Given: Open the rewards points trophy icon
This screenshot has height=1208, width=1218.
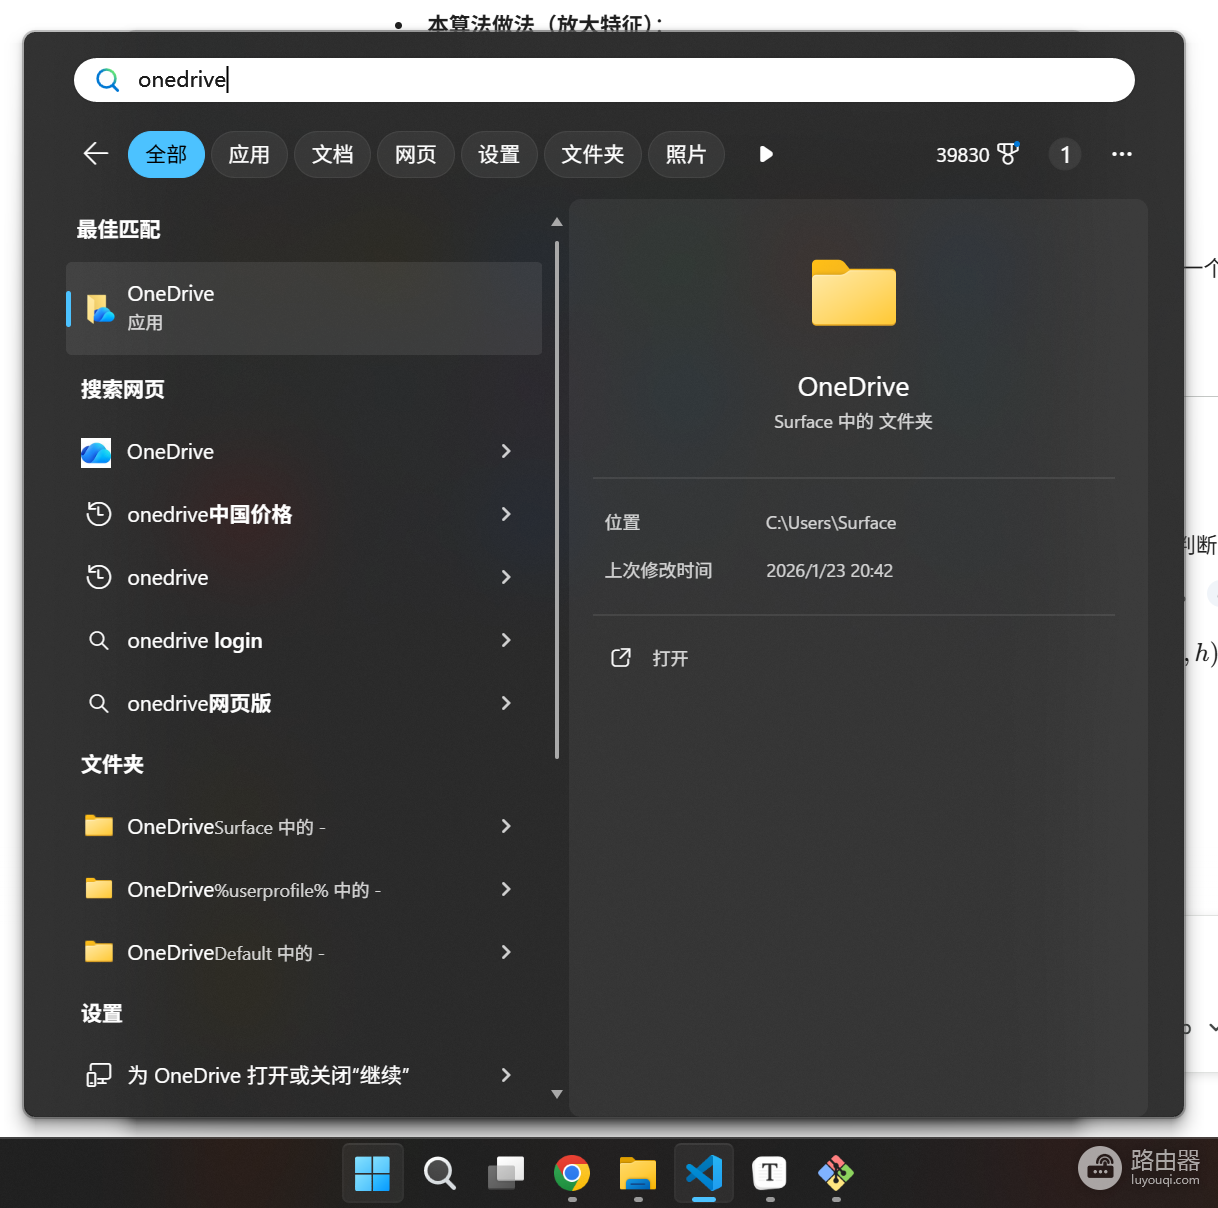Looking at the screenshot, I should [1008, 154].
